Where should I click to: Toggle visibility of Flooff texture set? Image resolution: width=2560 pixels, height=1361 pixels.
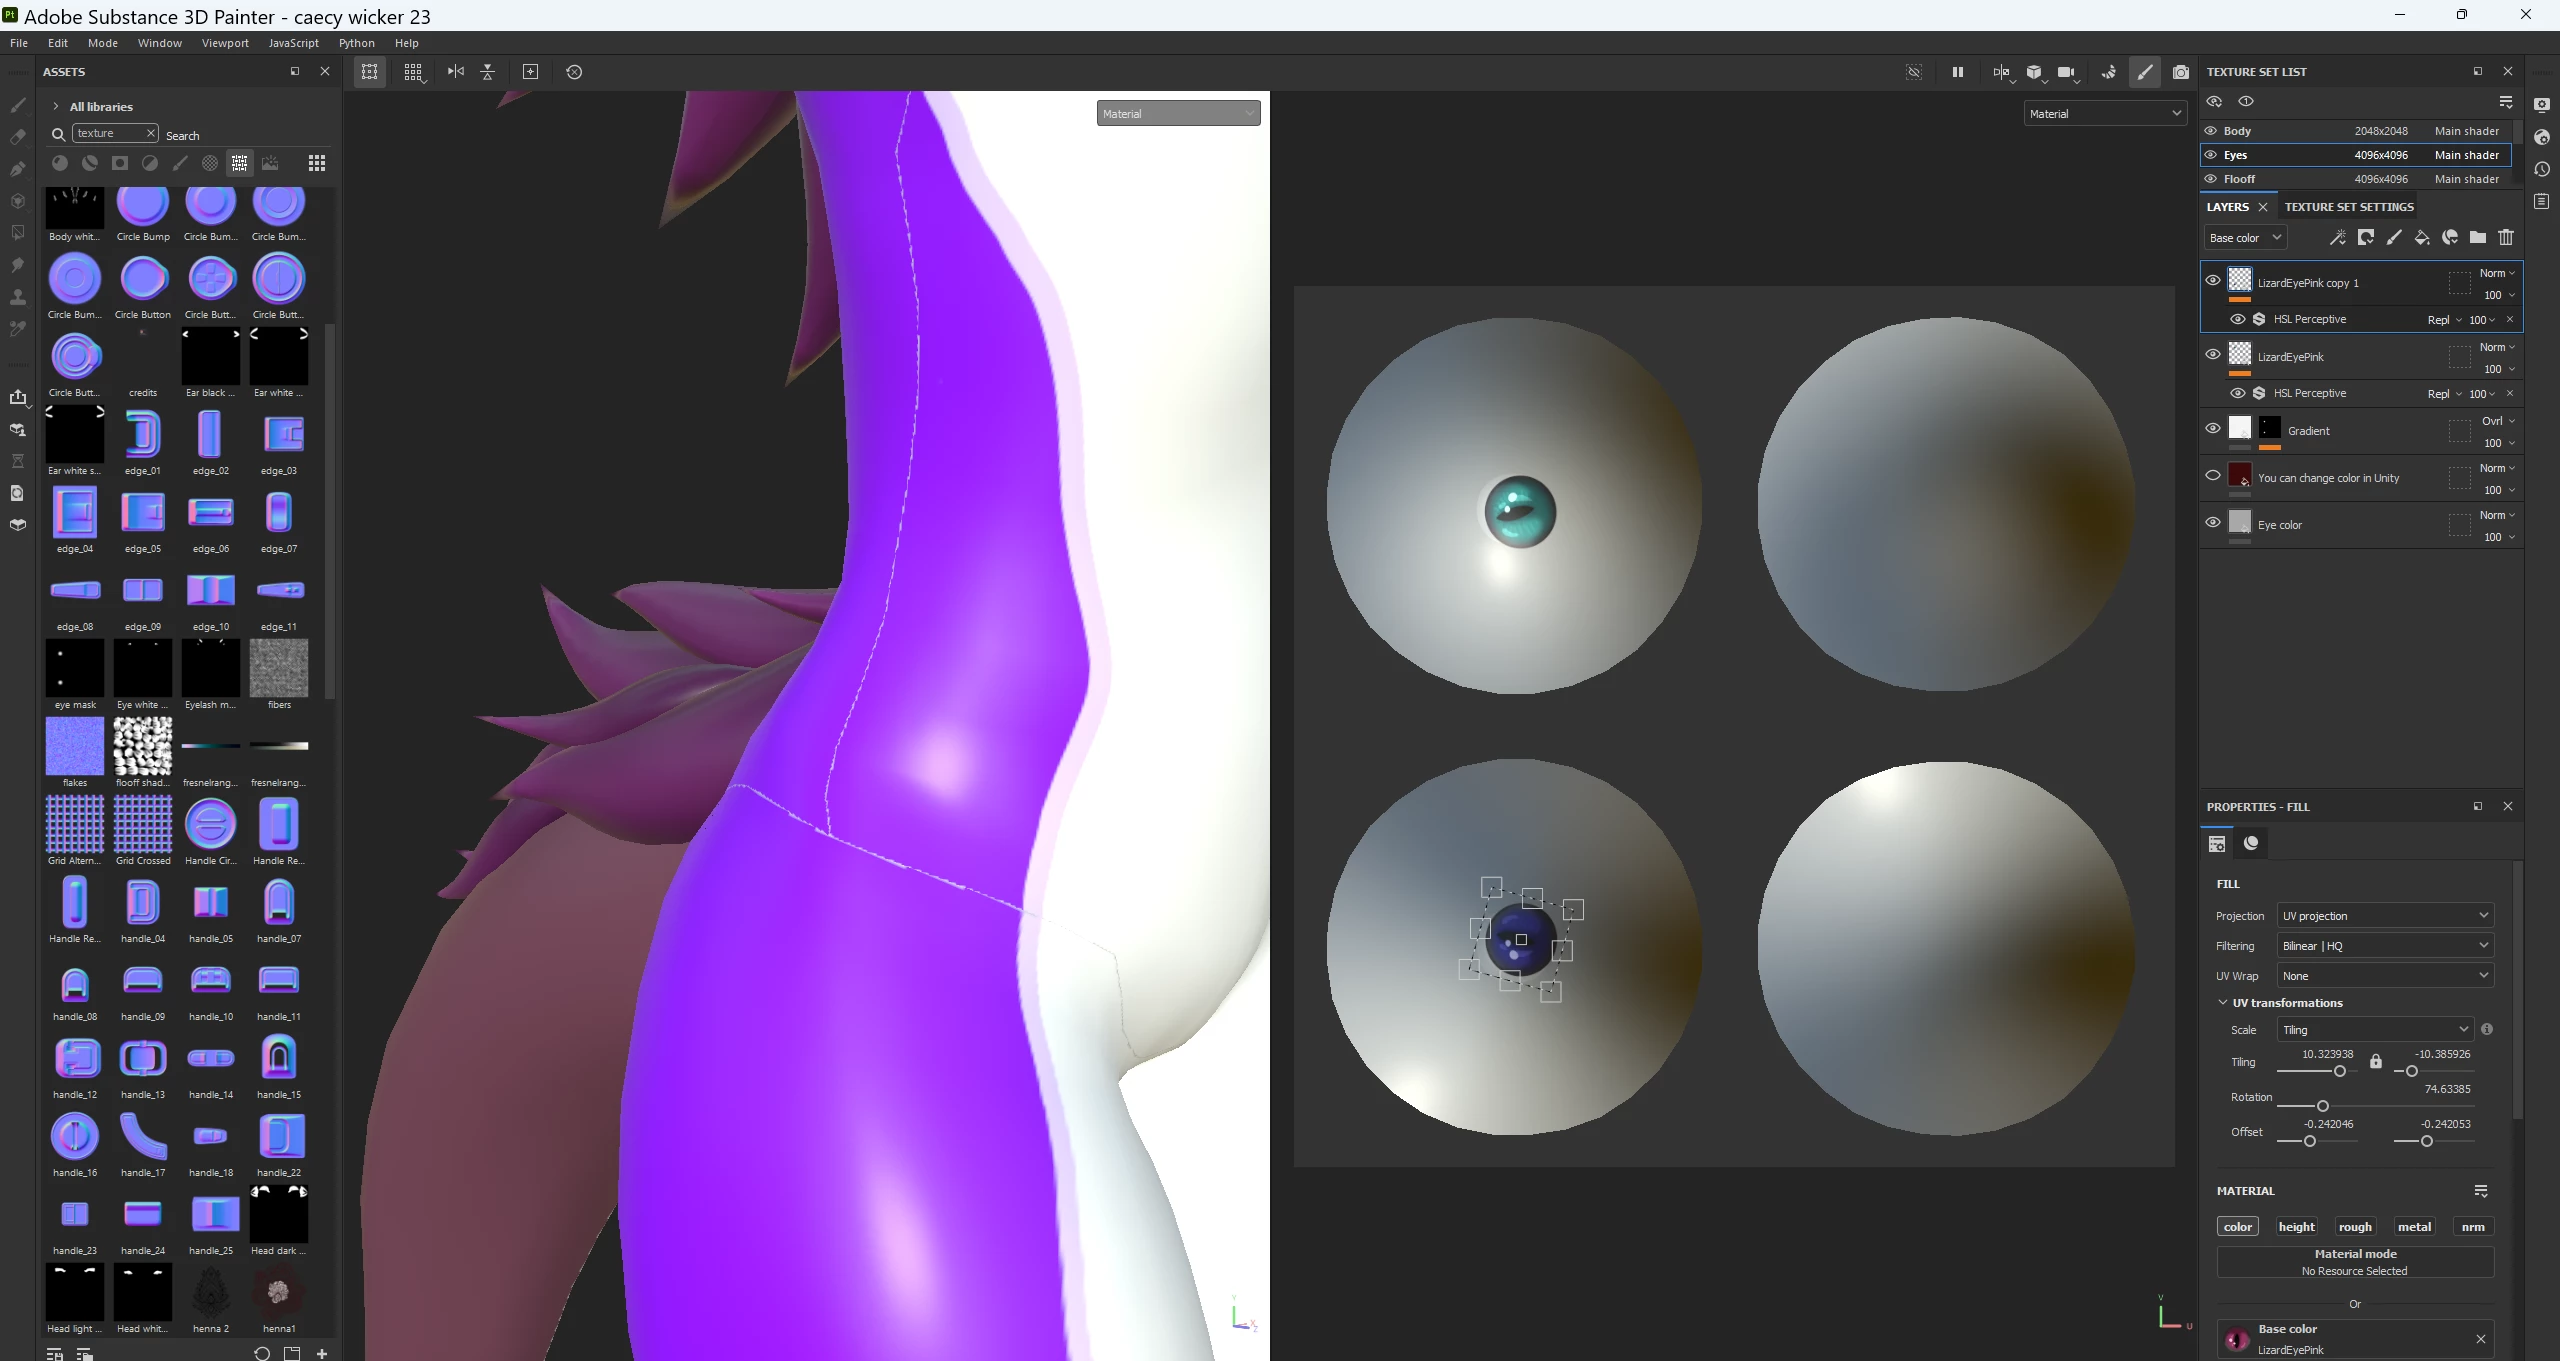tap(2211, 179)
